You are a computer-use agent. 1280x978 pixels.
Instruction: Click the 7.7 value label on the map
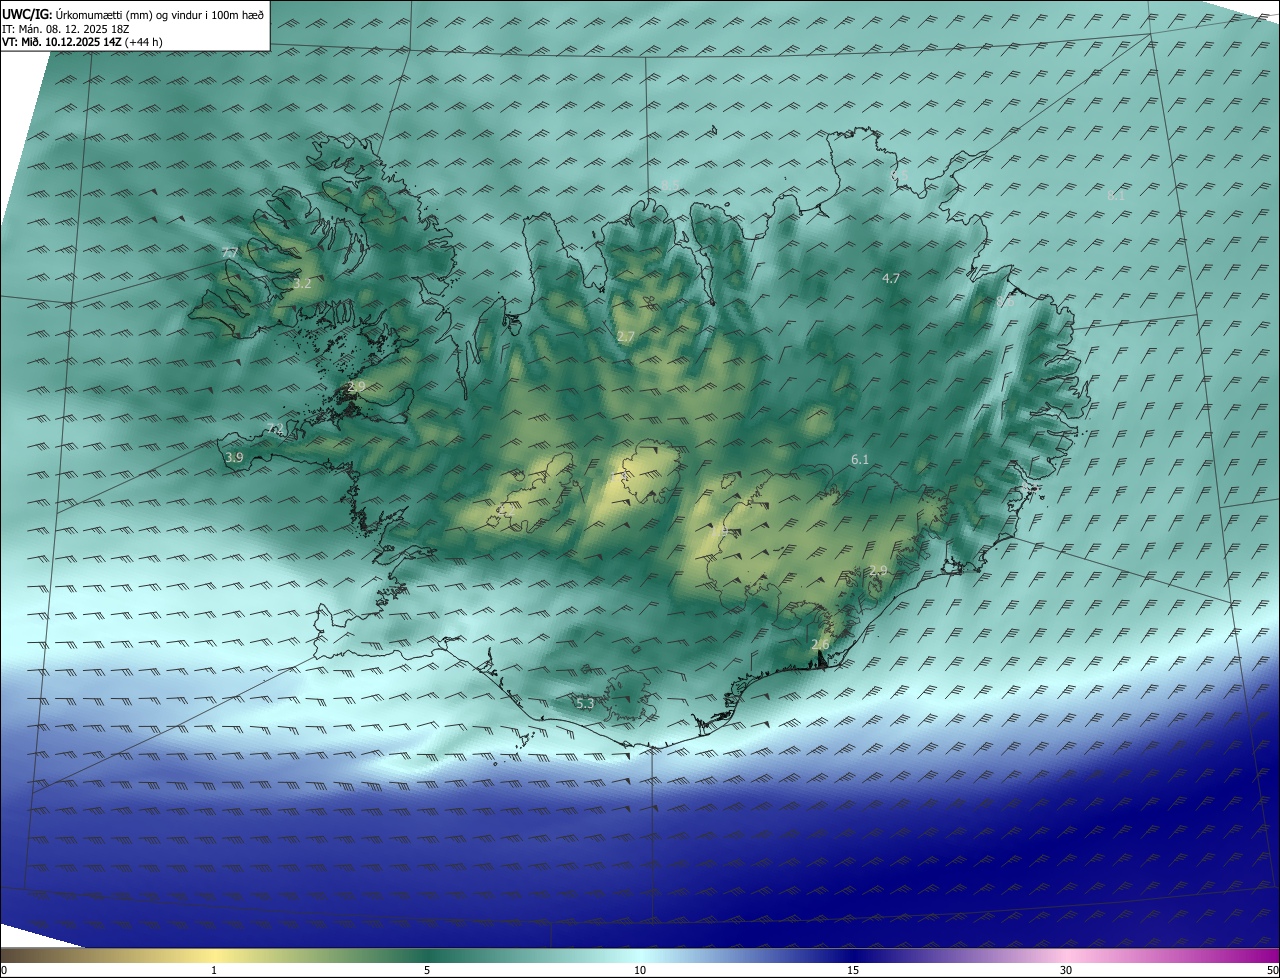230,253
